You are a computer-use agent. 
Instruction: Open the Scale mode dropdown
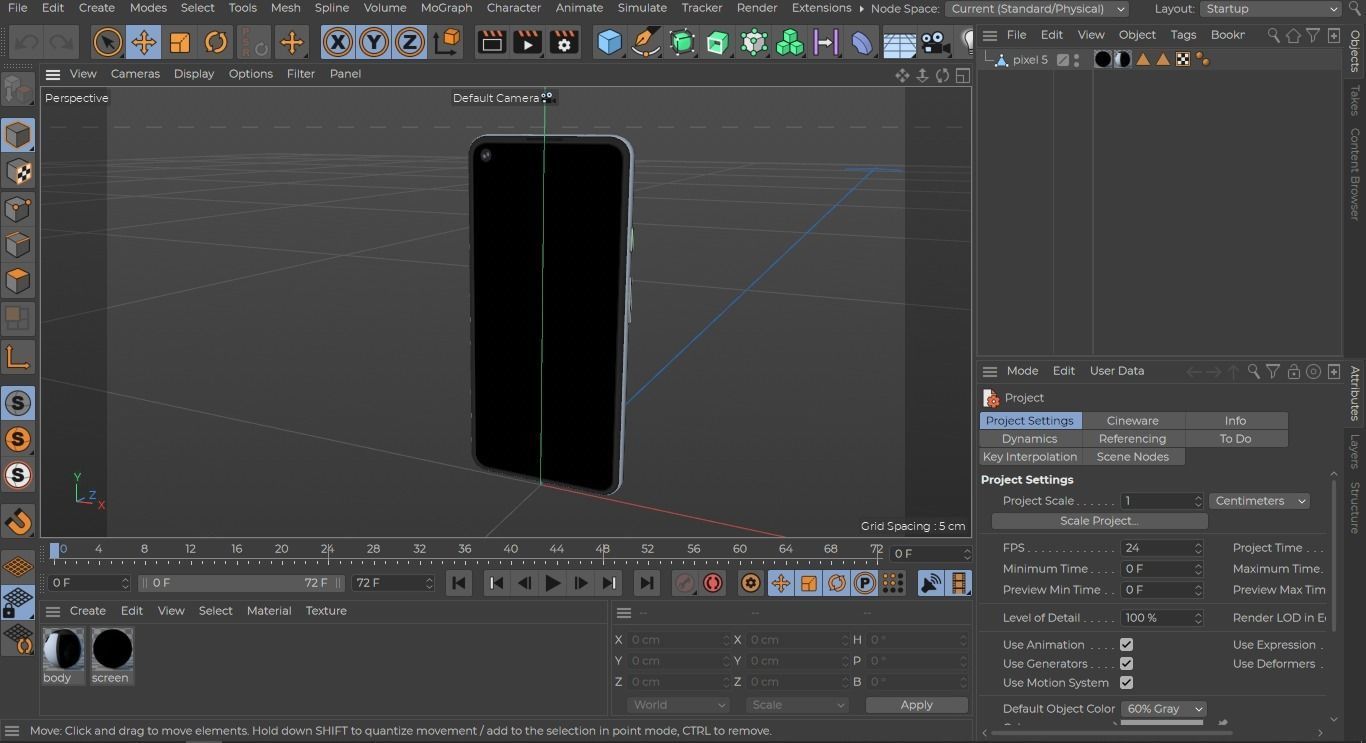[x=796, y=705]
